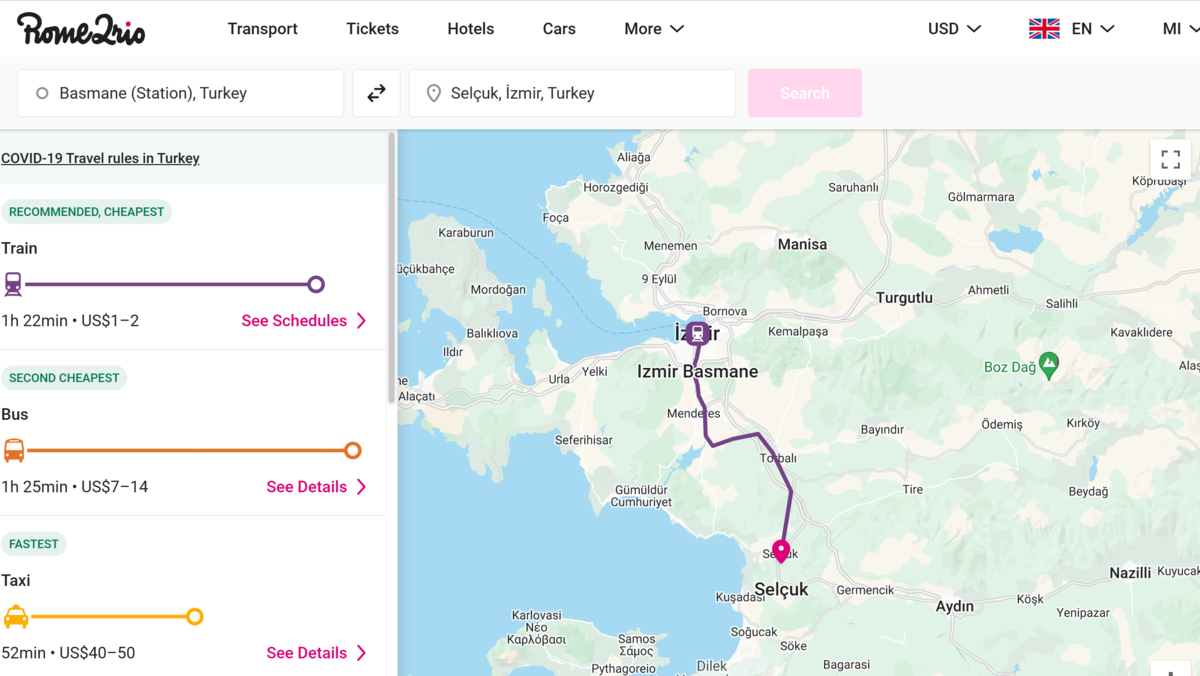Viewport: 1200px width, 676px height.
Task: View See Schedules for the train
Action: pyautogui.click(x=304, y=321)
